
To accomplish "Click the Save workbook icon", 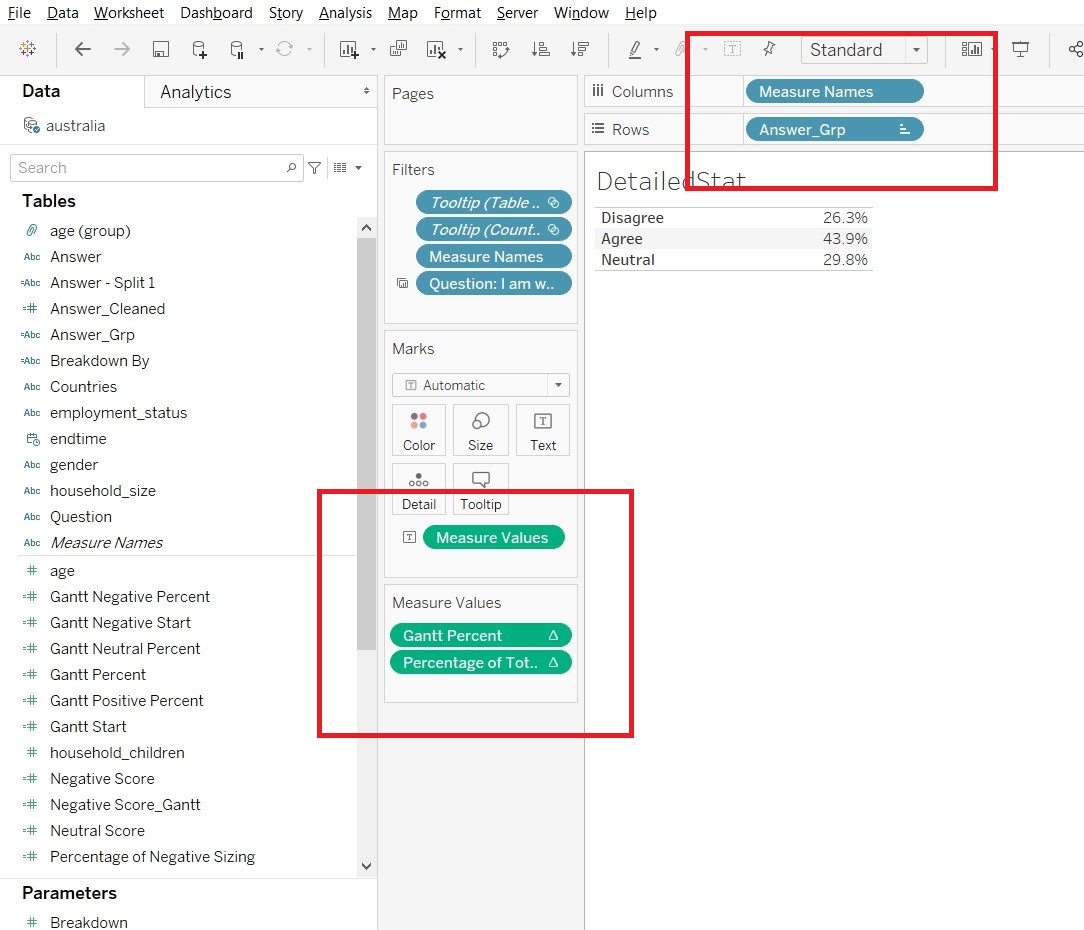I will (160, 49).
